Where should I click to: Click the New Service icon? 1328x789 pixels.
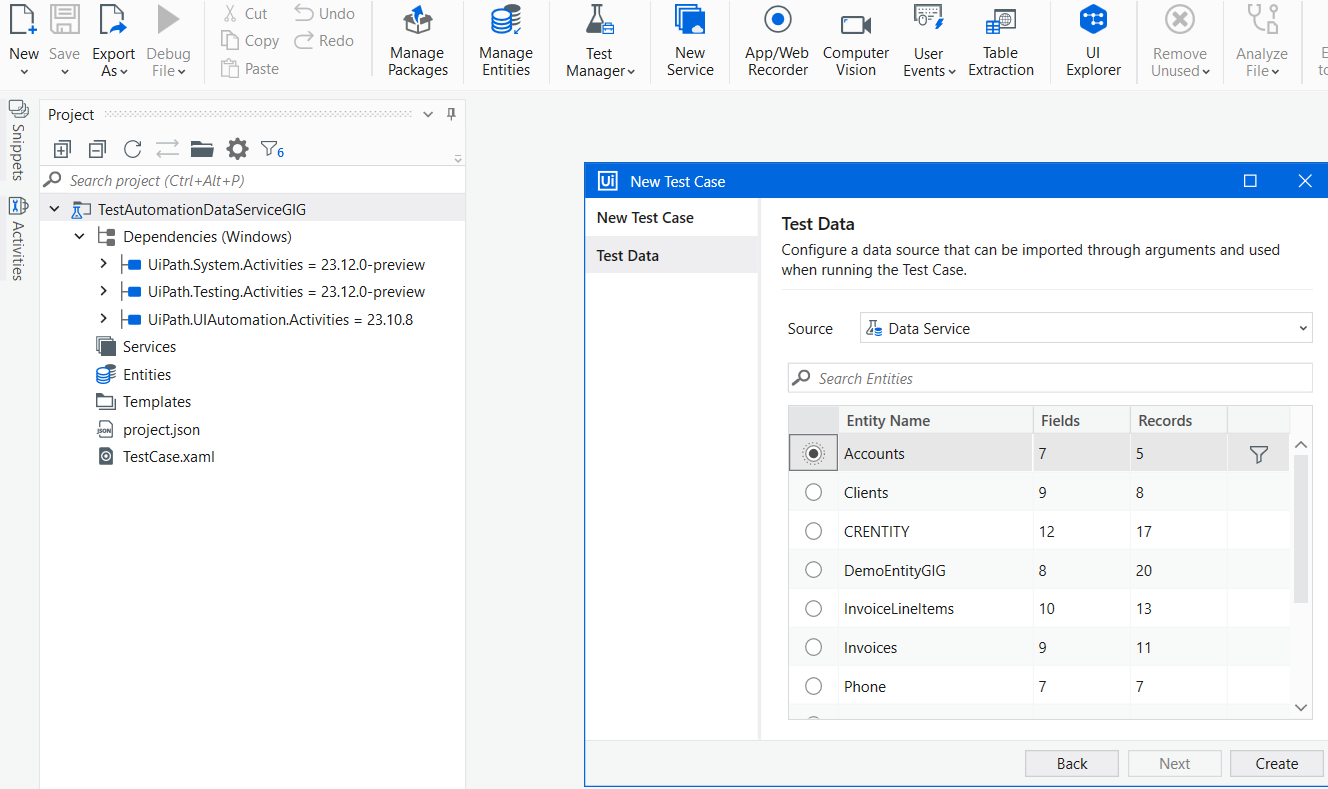[690, 20]
